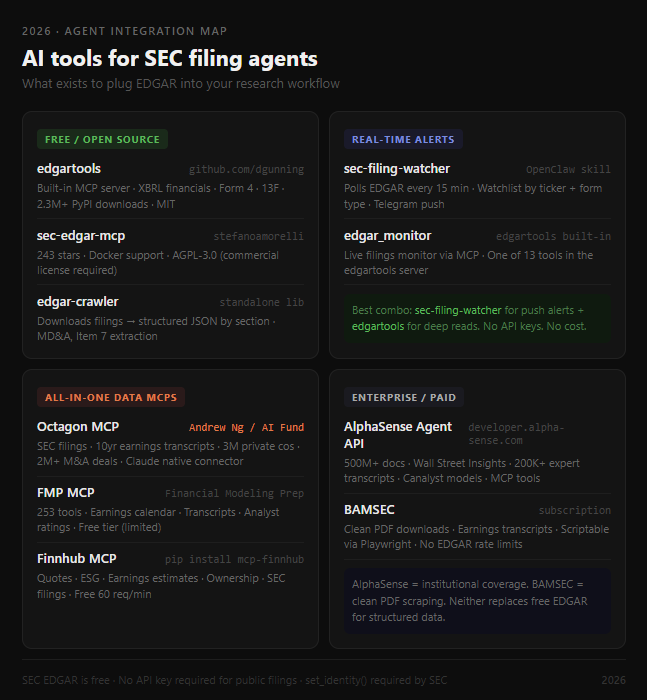Select the Octagon MCP title

[x=78, y=427]
